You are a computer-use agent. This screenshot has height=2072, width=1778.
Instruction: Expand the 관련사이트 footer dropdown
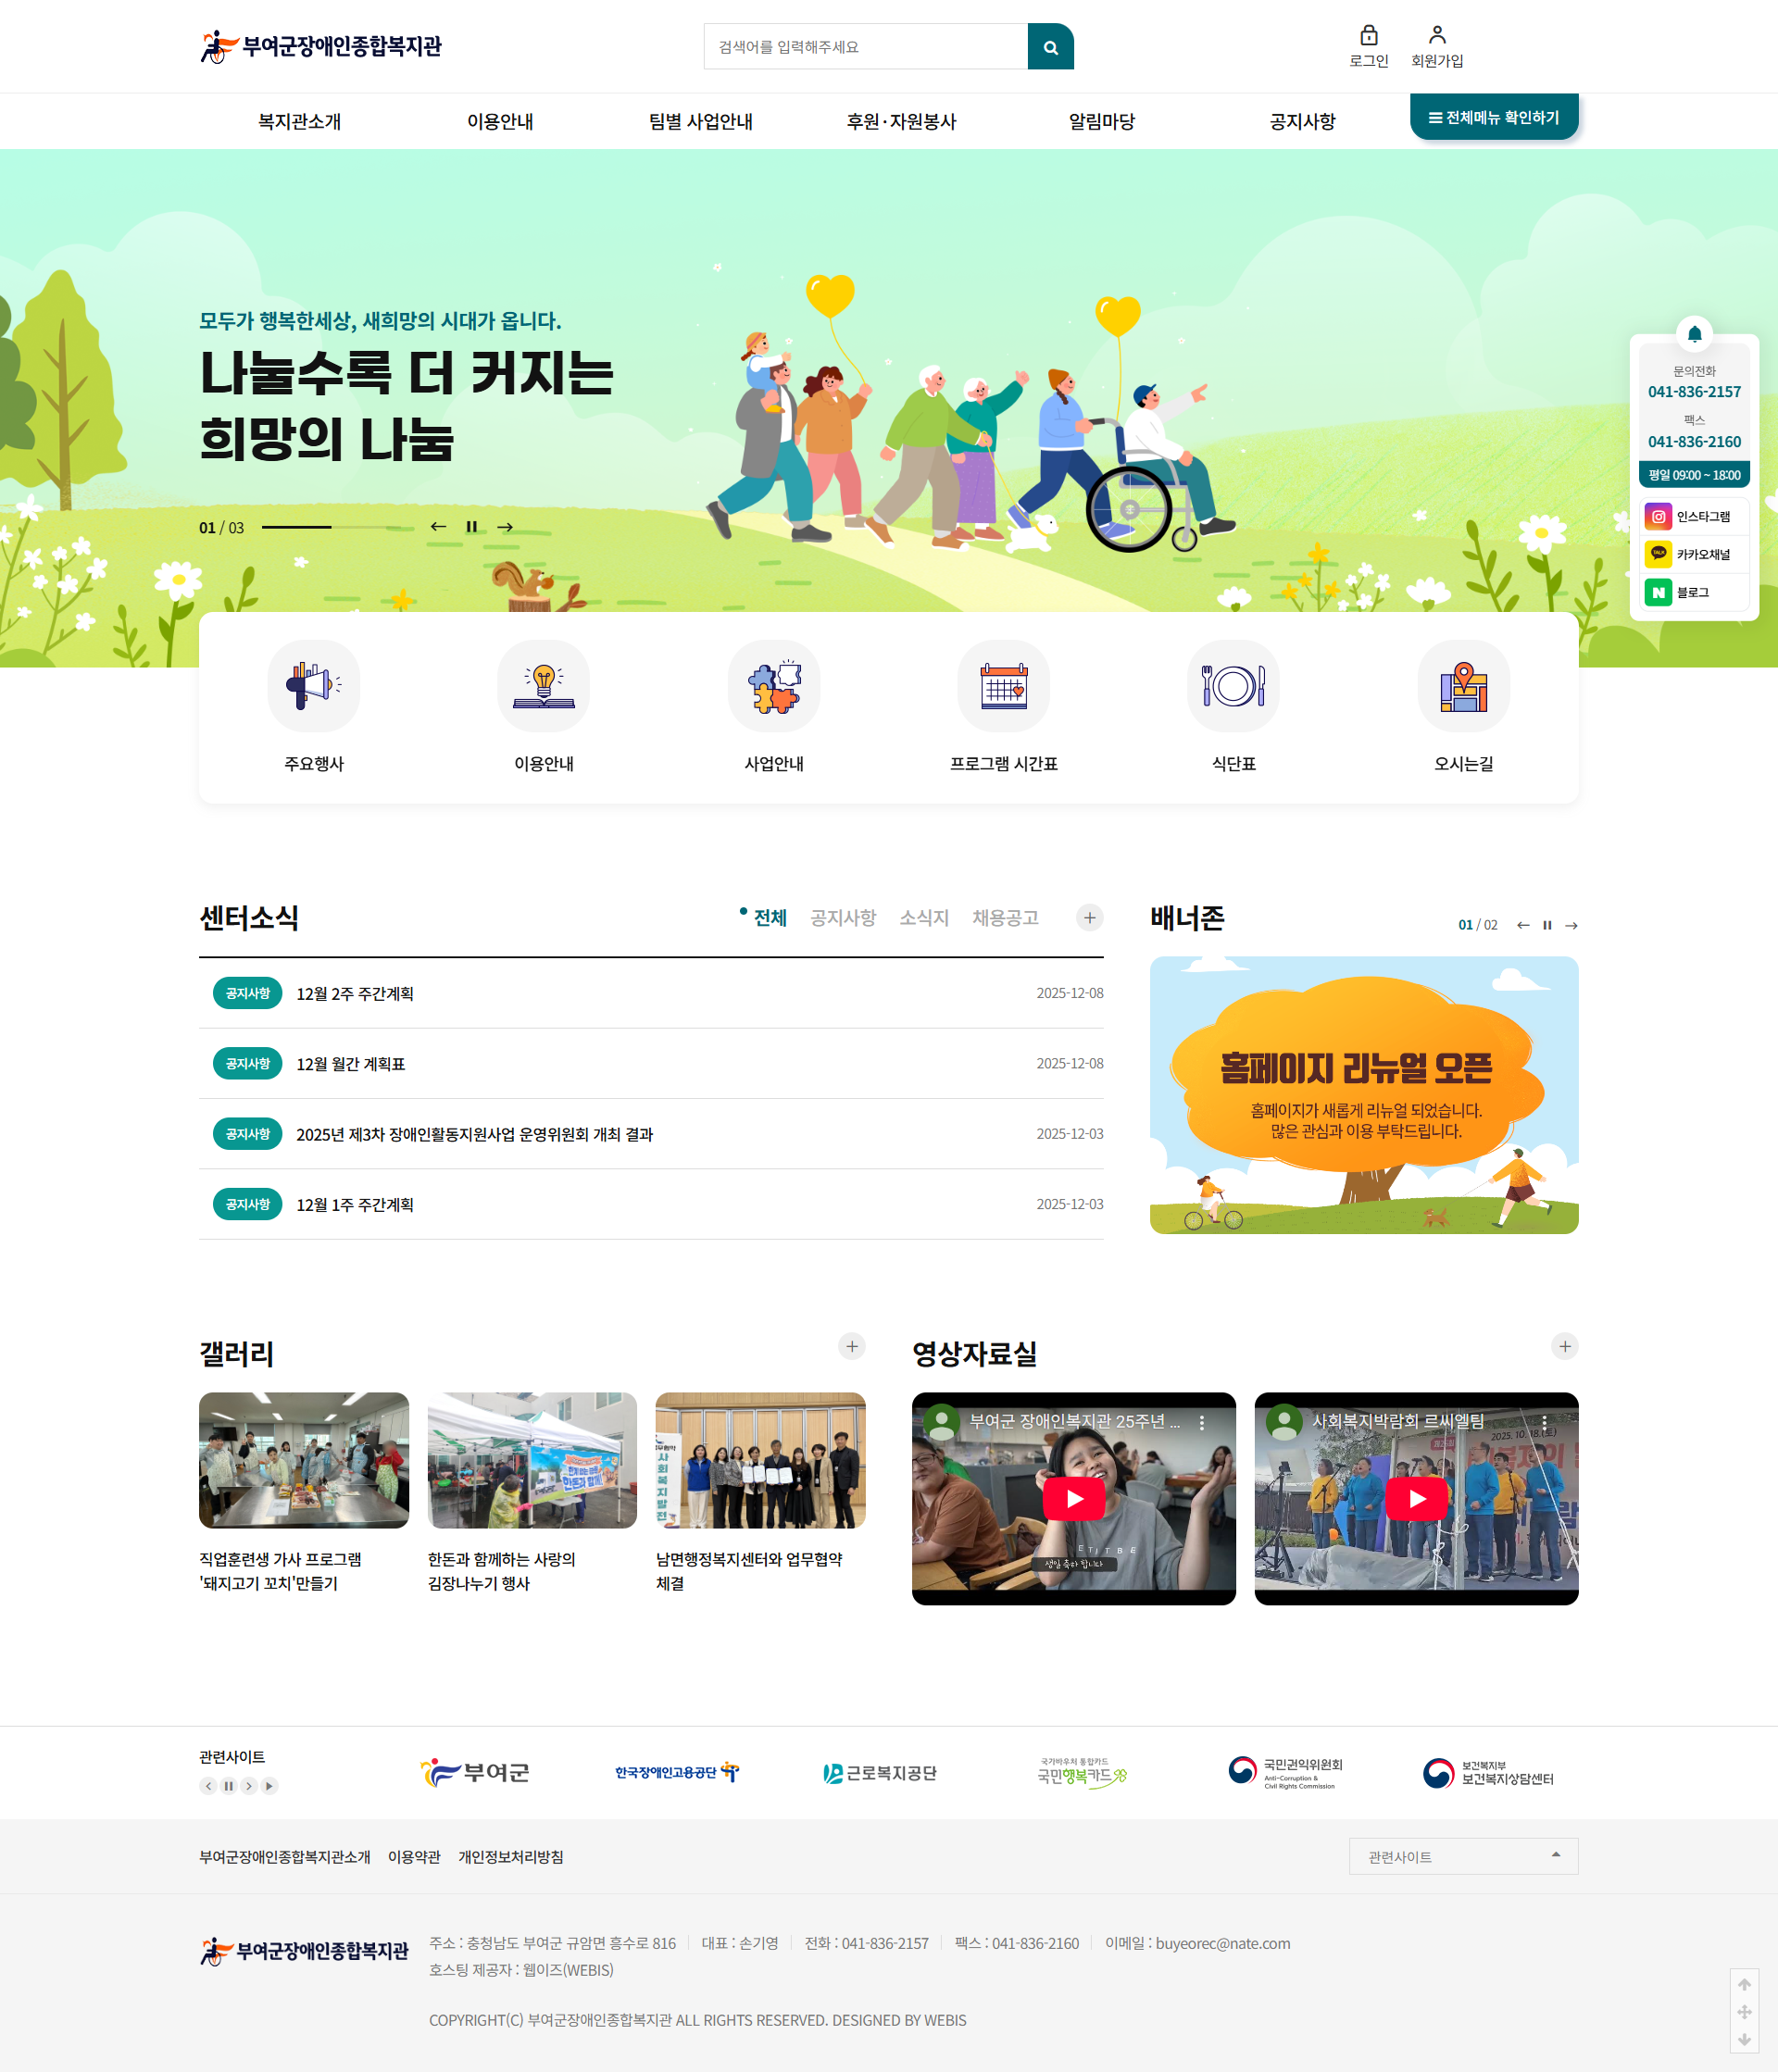1462,1856
